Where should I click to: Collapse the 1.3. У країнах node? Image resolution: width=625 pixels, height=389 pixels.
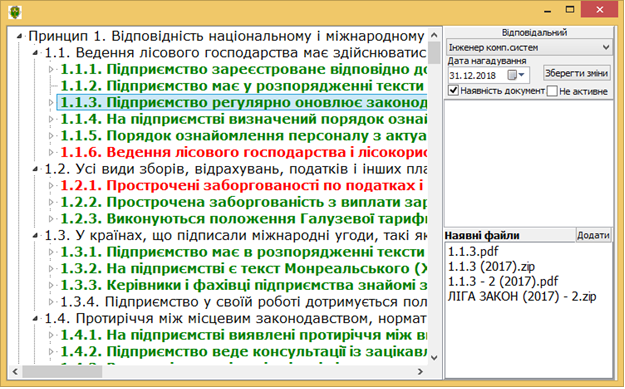(x=35, y=235)
